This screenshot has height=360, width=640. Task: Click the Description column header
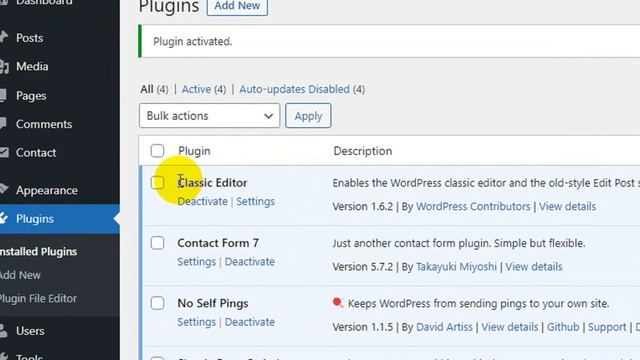[x=362, y=151]
